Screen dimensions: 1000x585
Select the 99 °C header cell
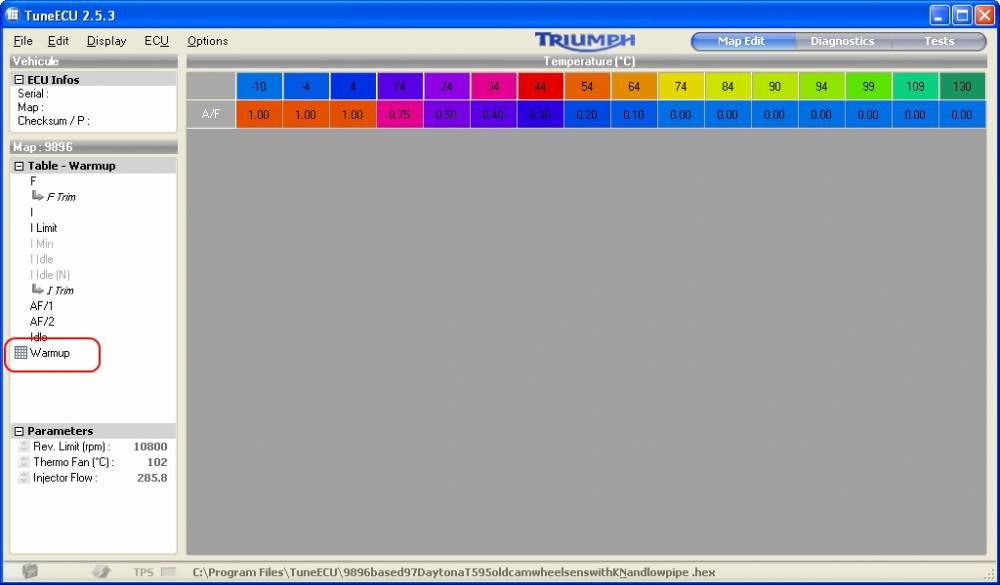coord(868,86)
